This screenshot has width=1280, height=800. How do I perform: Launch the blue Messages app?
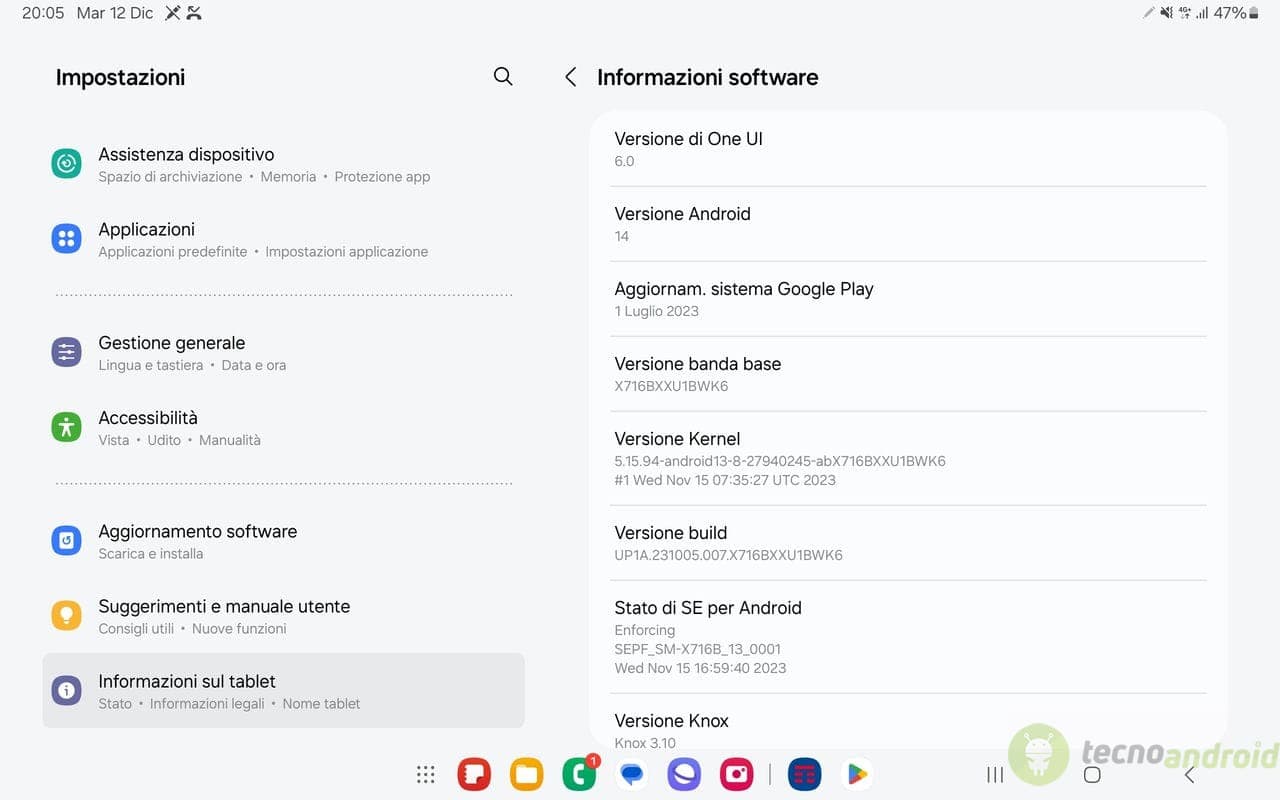coord(632,774)
